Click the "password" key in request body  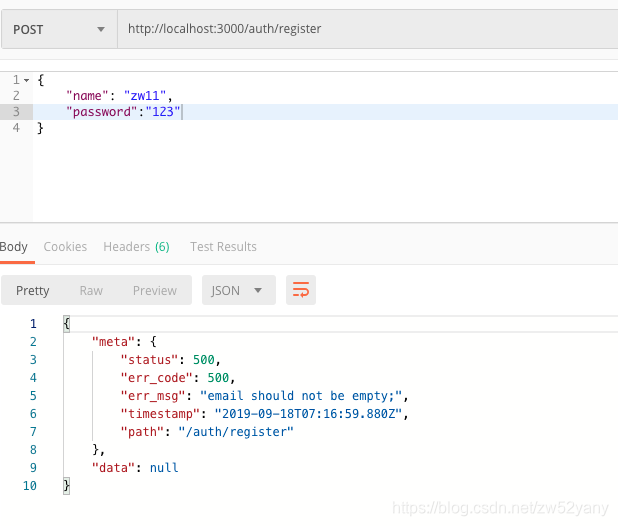[x=101, y=112]
